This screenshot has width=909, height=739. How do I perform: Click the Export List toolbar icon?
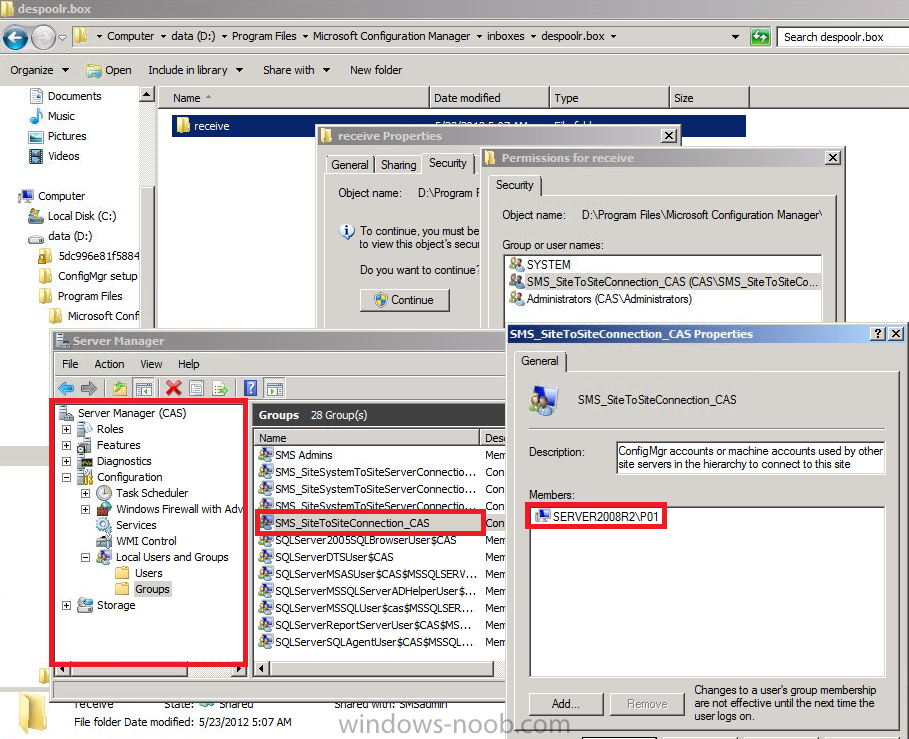[220, 388]
